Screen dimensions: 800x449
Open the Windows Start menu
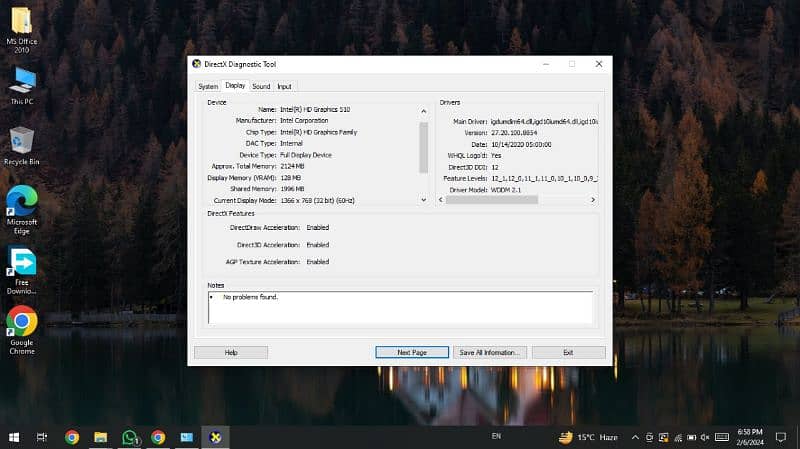(x=14, y=437)
